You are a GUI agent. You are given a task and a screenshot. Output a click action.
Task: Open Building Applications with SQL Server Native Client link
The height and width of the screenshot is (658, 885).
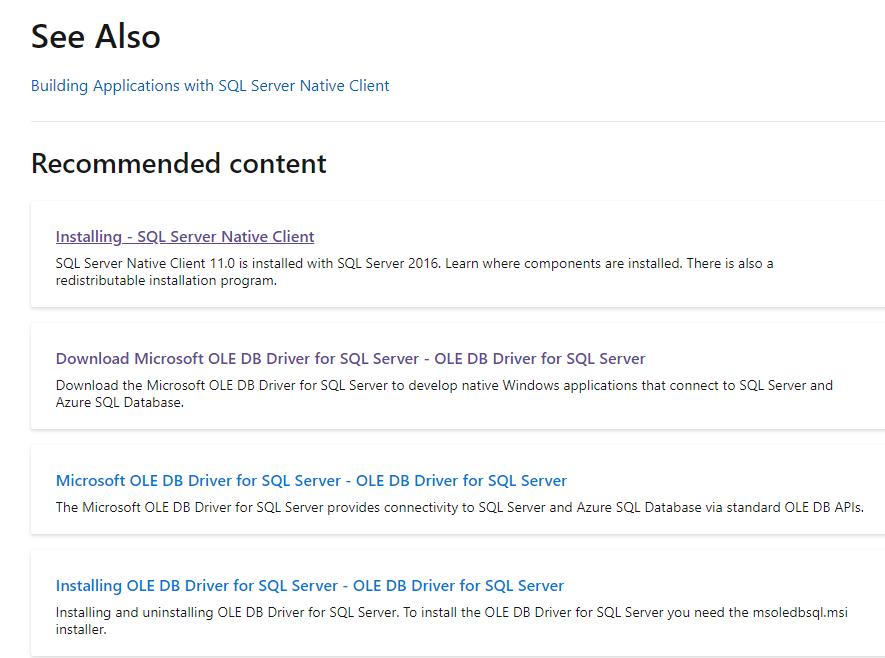coord(210,86)
